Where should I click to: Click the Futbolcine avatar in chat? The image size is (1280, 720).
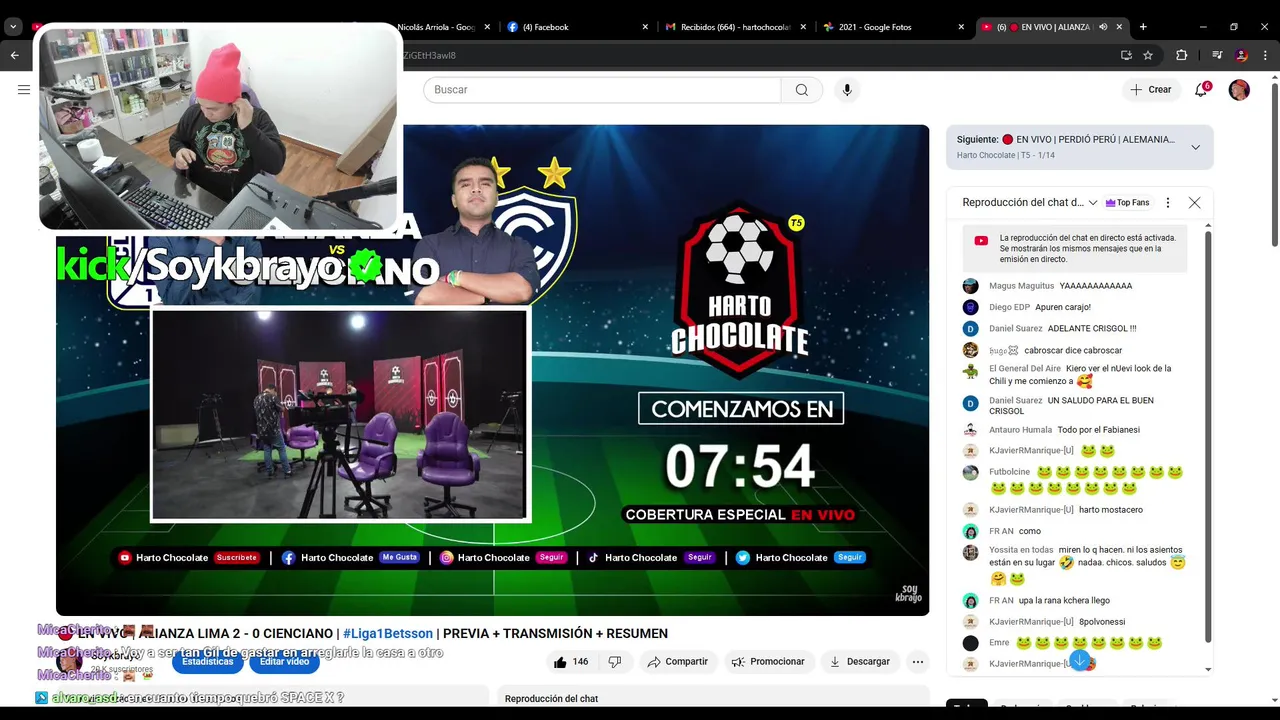(970, 473)
